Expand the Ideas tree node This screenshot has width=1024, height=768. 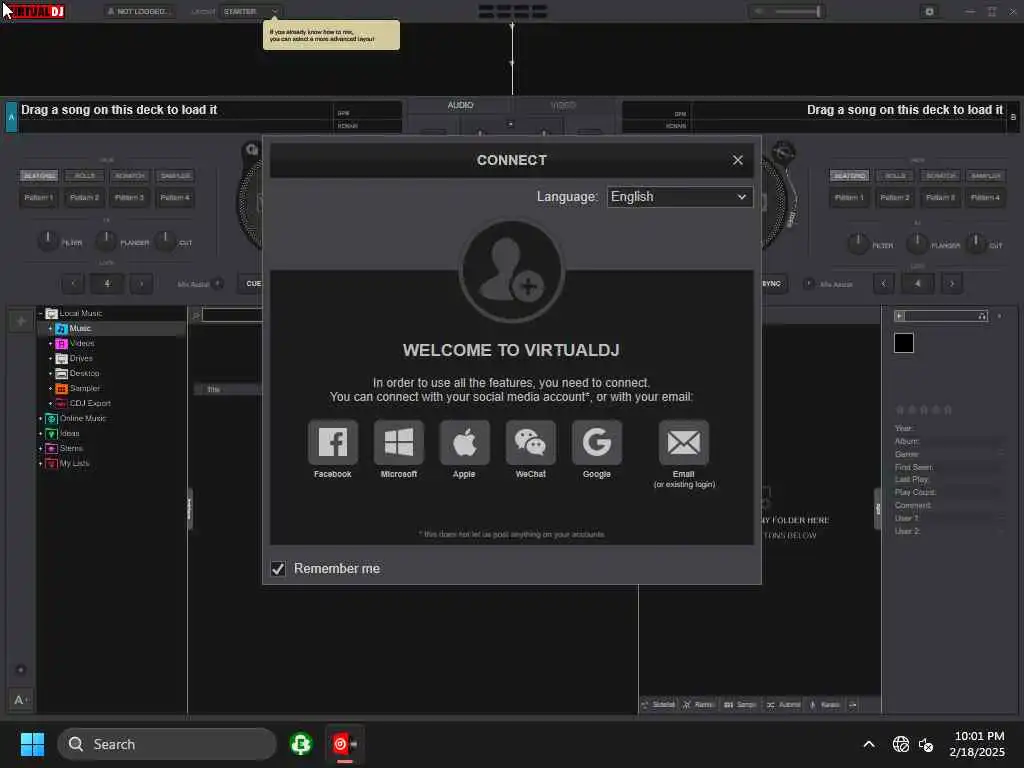point(40,434)
